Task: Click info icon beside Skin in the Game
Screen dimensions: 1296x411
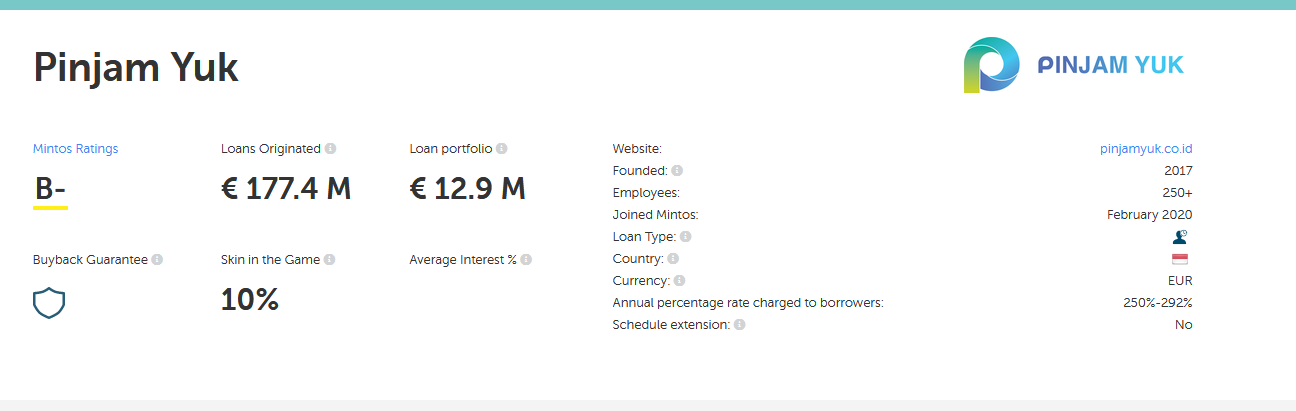Action: click(330, 260)
